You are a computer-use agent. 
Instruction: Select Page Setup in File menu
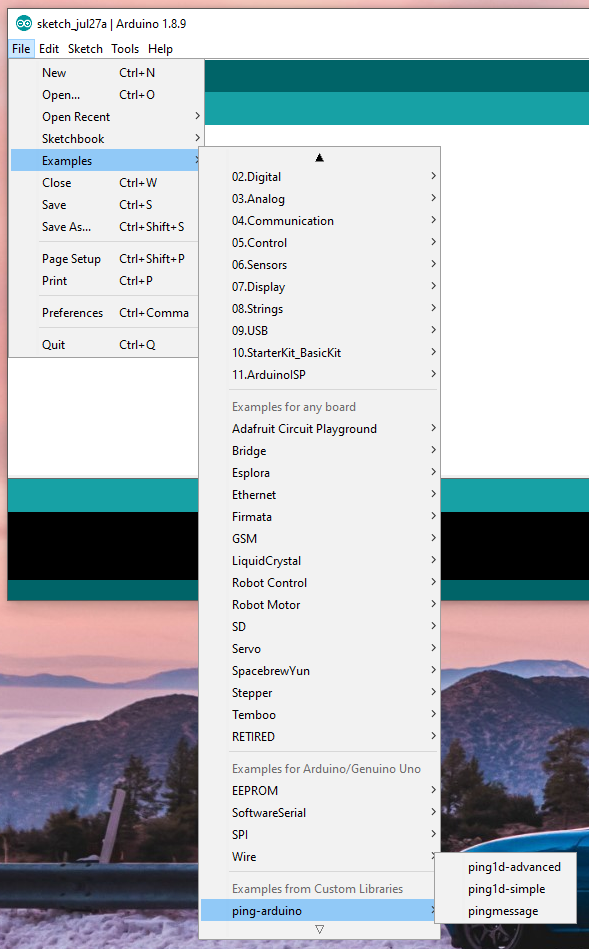(106, 258)
